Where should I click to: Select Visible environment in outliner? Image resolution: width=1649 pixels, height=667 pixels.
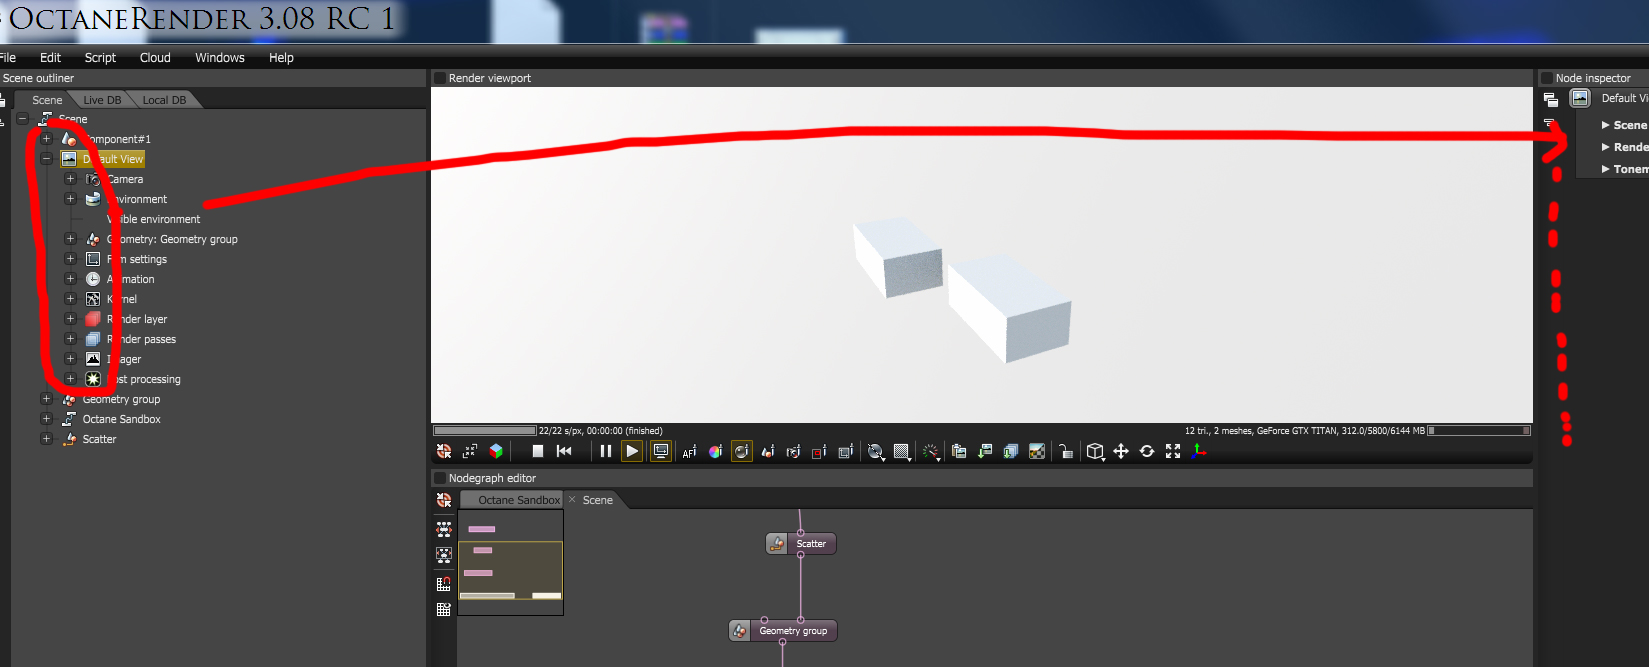coord(154,219)
